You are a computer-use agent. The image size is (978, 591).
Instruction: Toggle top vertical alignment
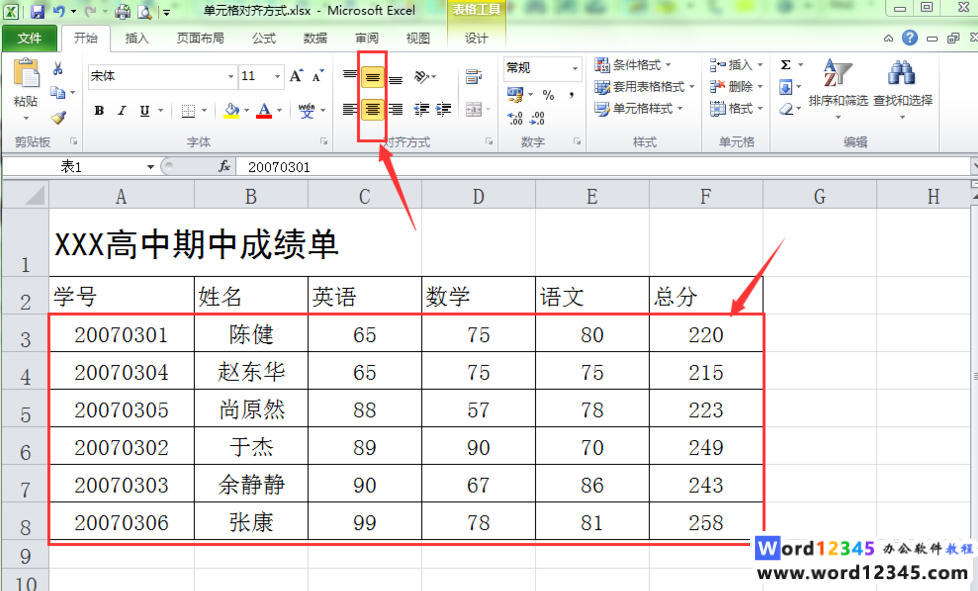(350, 76)
